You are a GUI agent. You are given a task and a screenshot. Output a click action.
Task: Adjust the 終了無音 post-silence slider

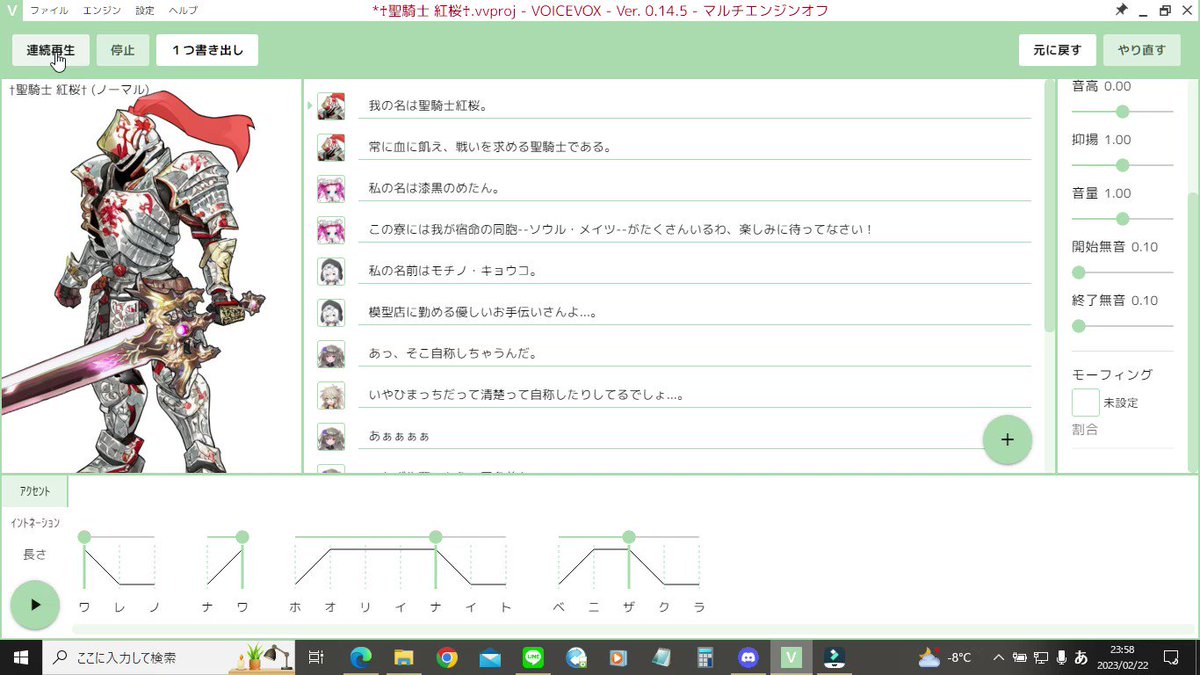pyautogui.click(x=1122, y=325)
